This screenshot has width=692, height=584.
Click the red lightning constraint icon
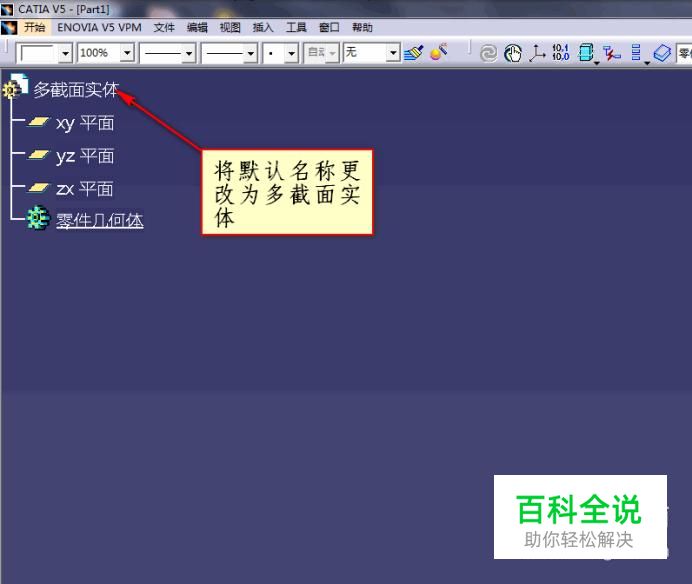pos(612,53)
